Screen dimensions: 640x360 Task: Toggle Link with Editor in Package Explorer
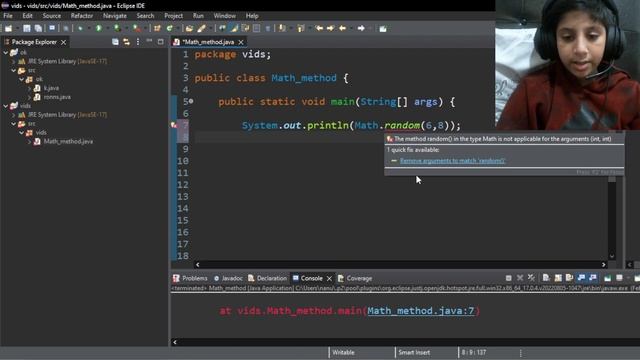point(127,42)
